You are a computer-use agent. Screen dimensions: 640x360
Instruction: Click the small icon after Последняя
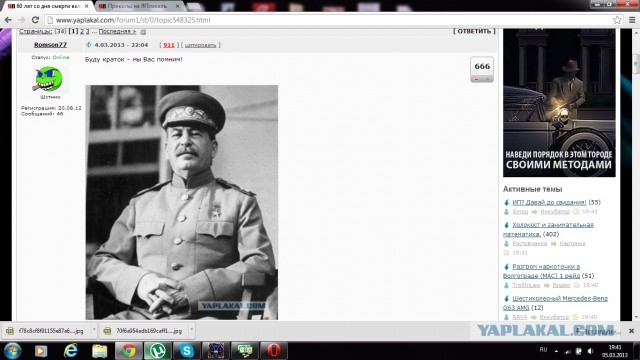(x=143, y=32)
